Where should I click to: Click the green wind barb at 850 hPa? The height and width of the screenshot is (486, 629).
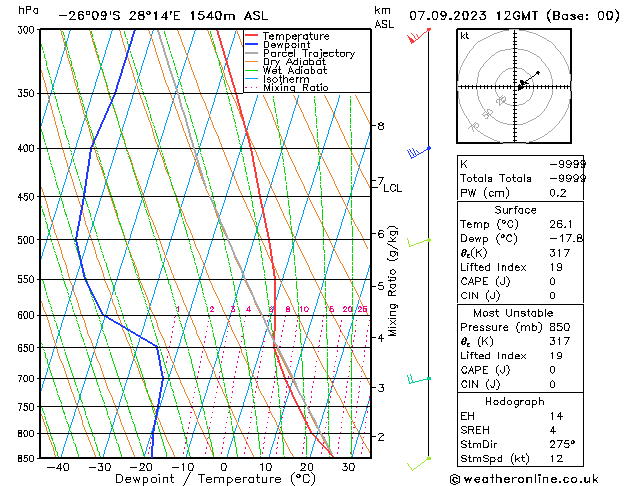pos(419,464)
